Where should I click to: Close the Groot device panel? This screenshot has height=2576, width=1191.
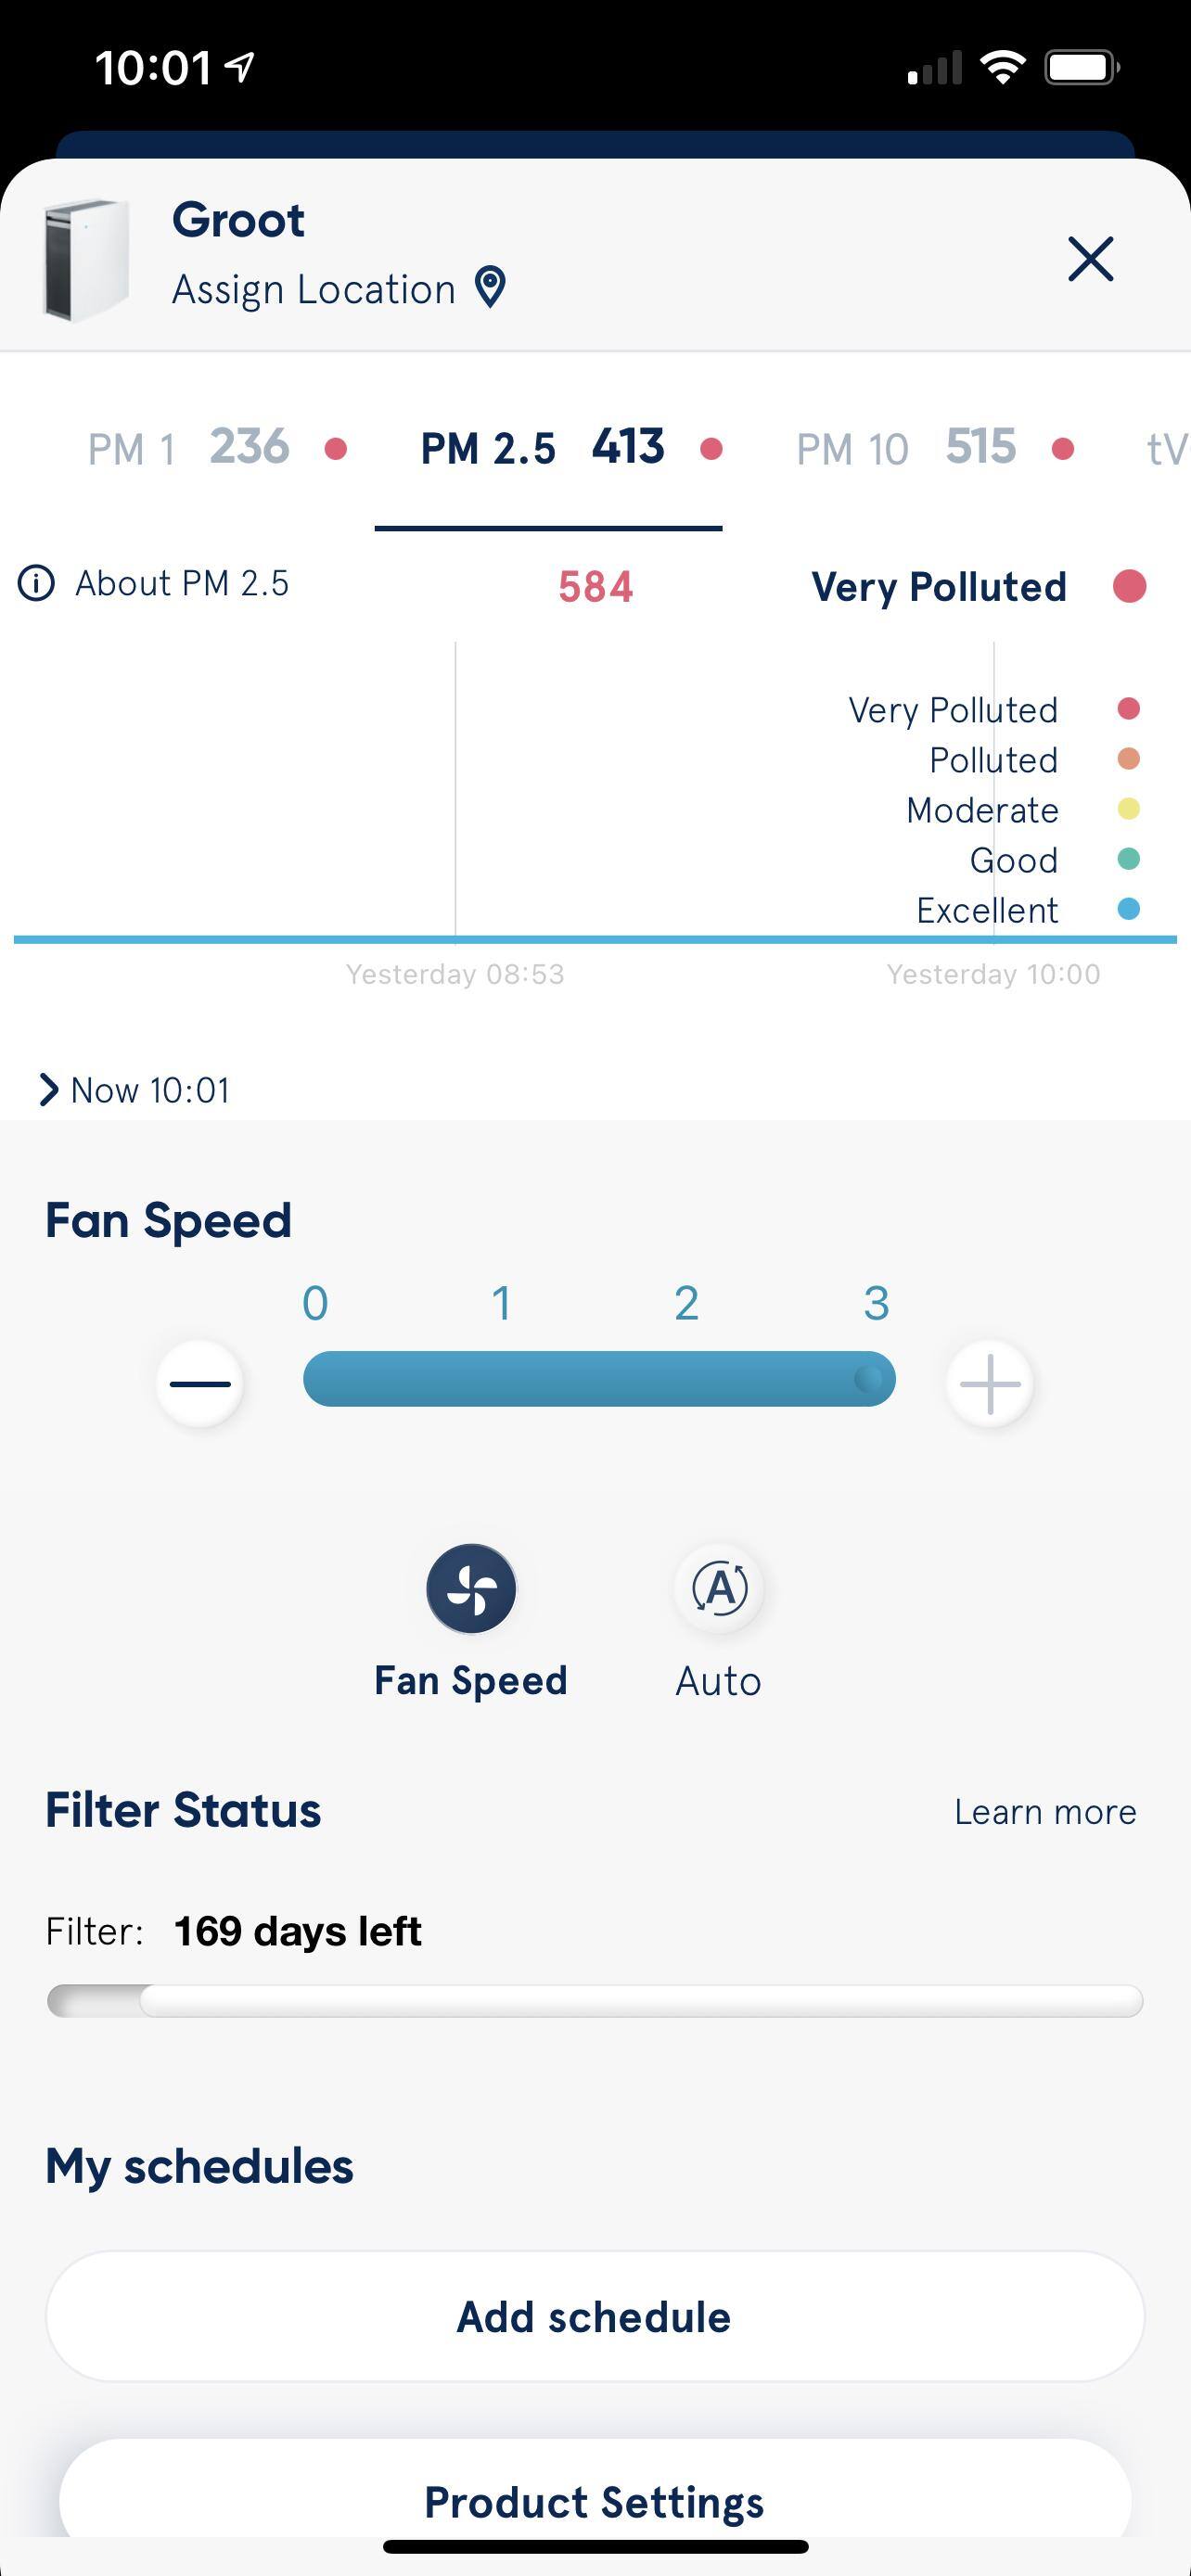[x=1090, y=259]
